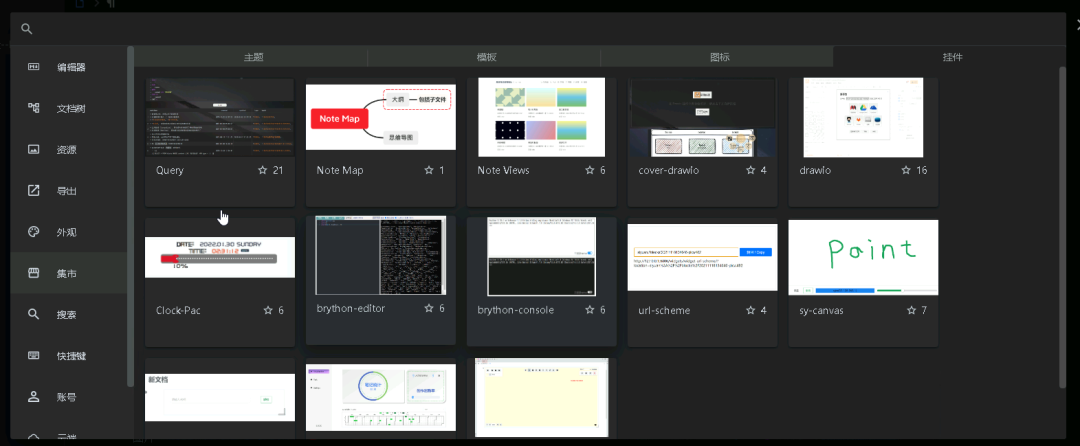Click the "Note Map" card title
Viewport: 1080px width, 446px height.
pyautogui.click(x=340, y=170)
